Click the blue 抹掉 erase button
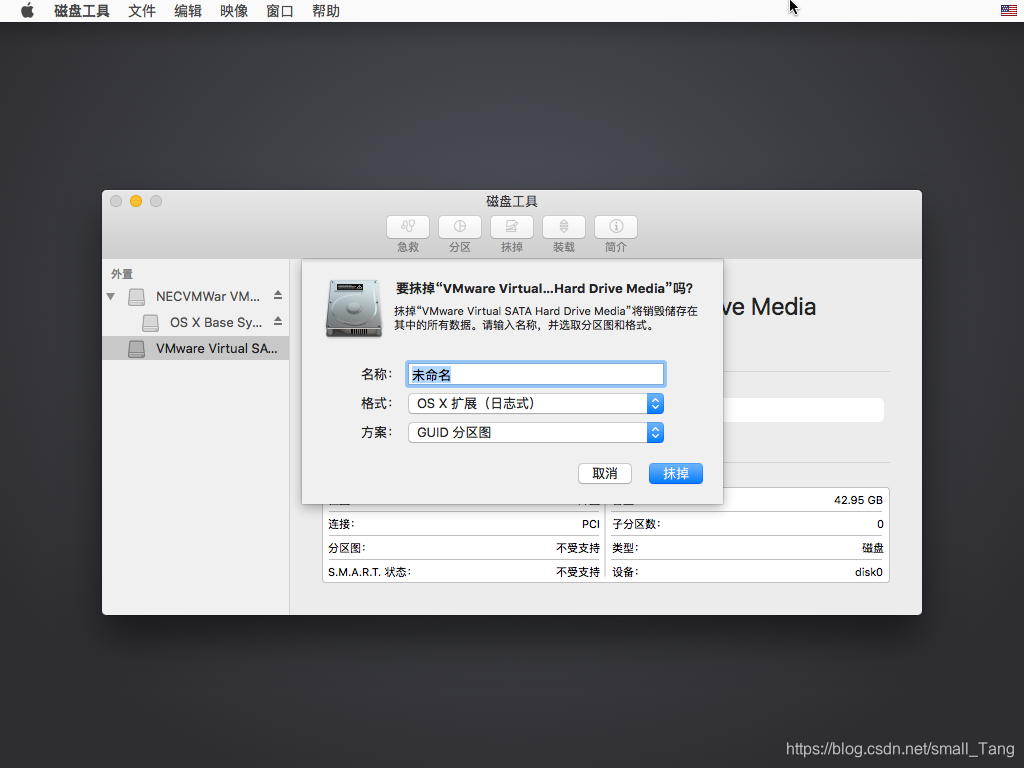 676,473
